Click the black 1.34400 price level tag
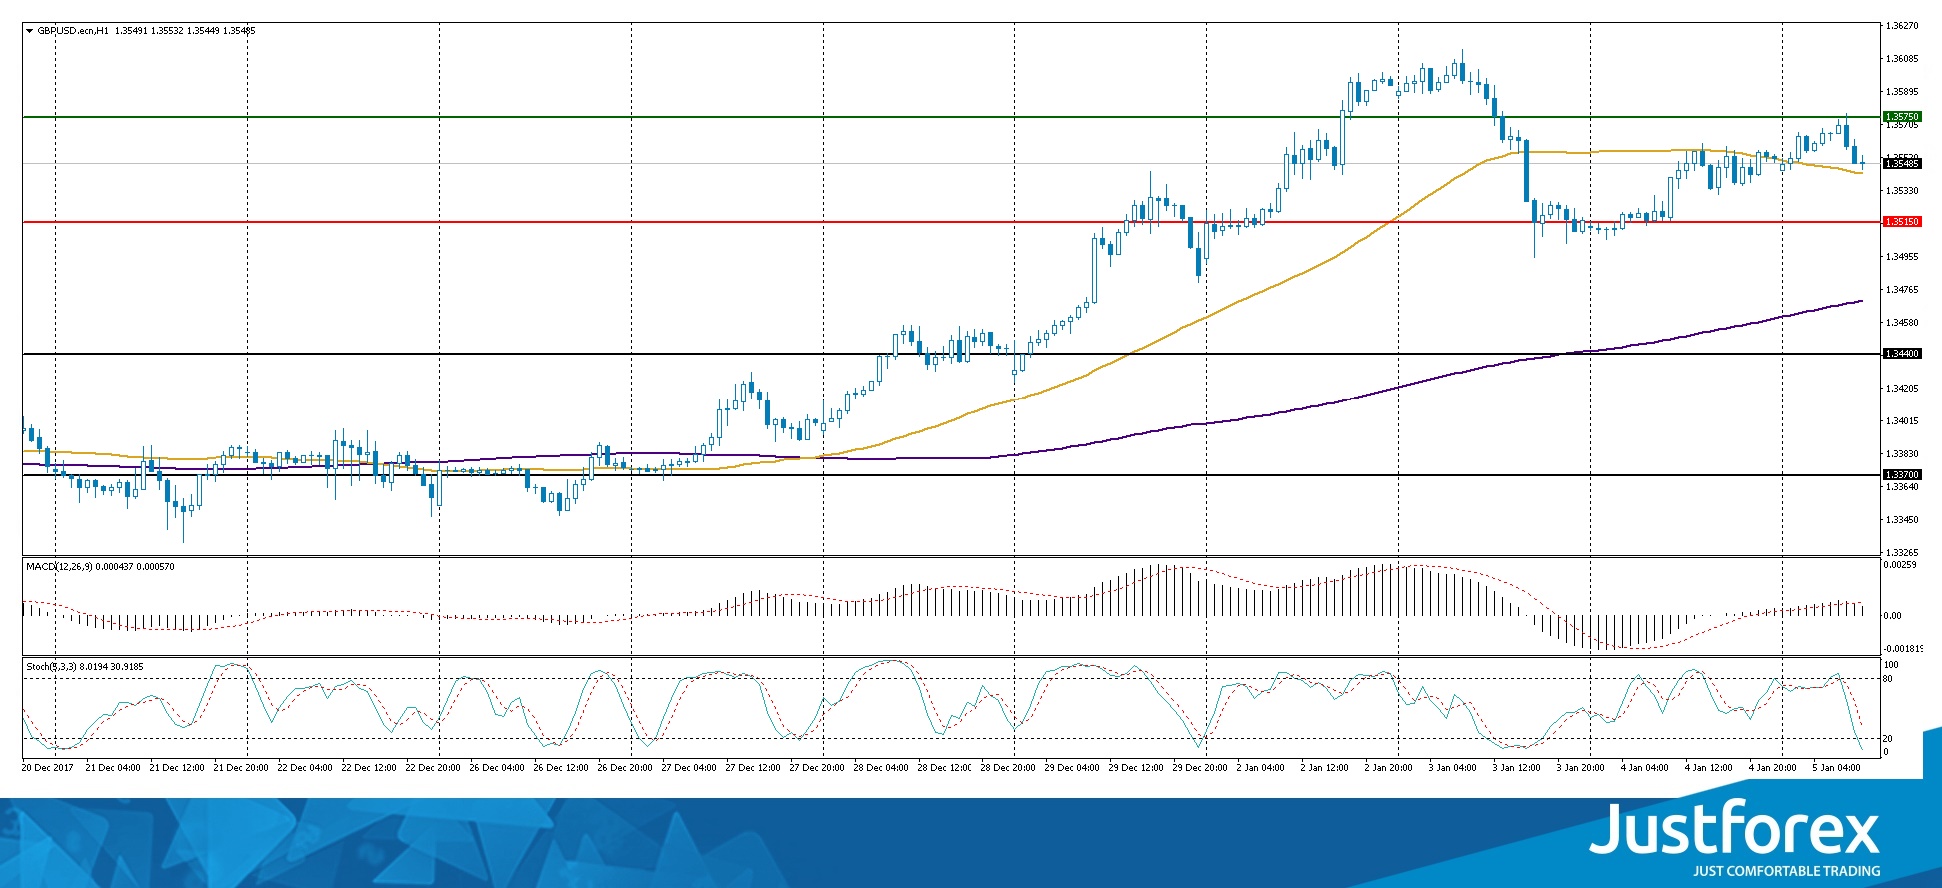The width and height of the screenshot is (1942, 888). coord(1902,354)
